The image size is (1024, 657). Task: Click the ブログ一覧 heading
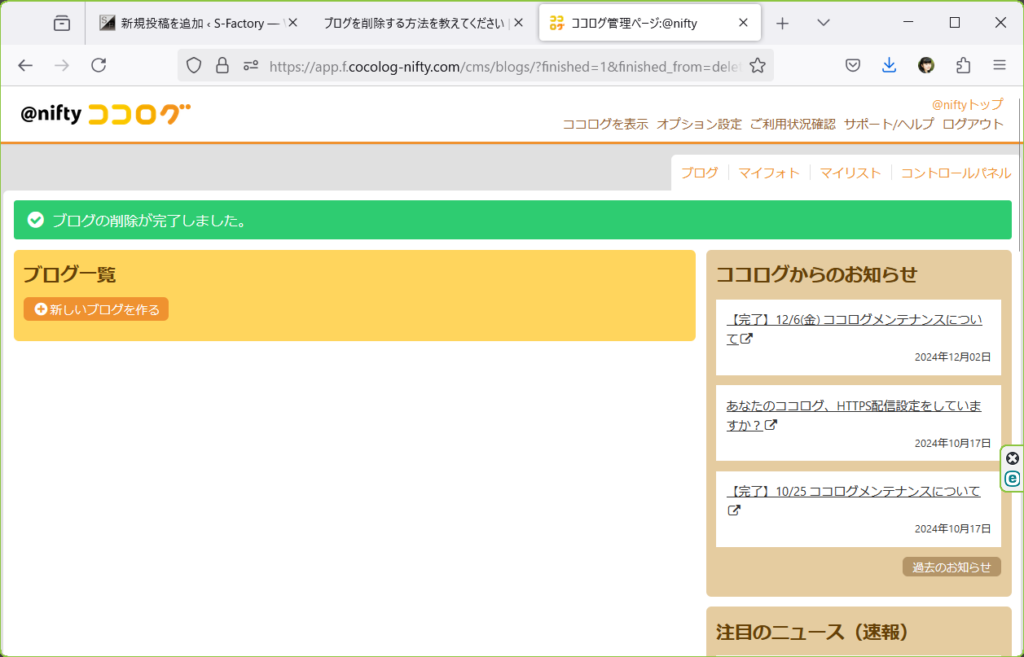(70, 274)
